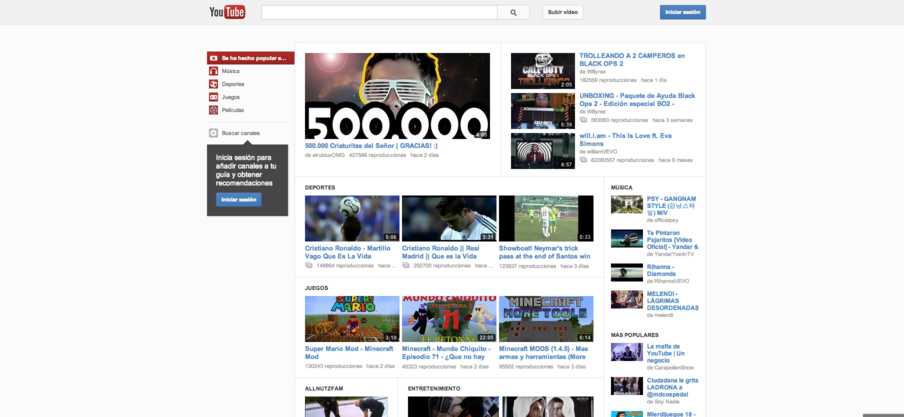This screenshot has height=417, width=904.
Task: Open the Cristiano Ronaldo - Martillo title link
Action: pyautogui.click(x=348, y=252)
